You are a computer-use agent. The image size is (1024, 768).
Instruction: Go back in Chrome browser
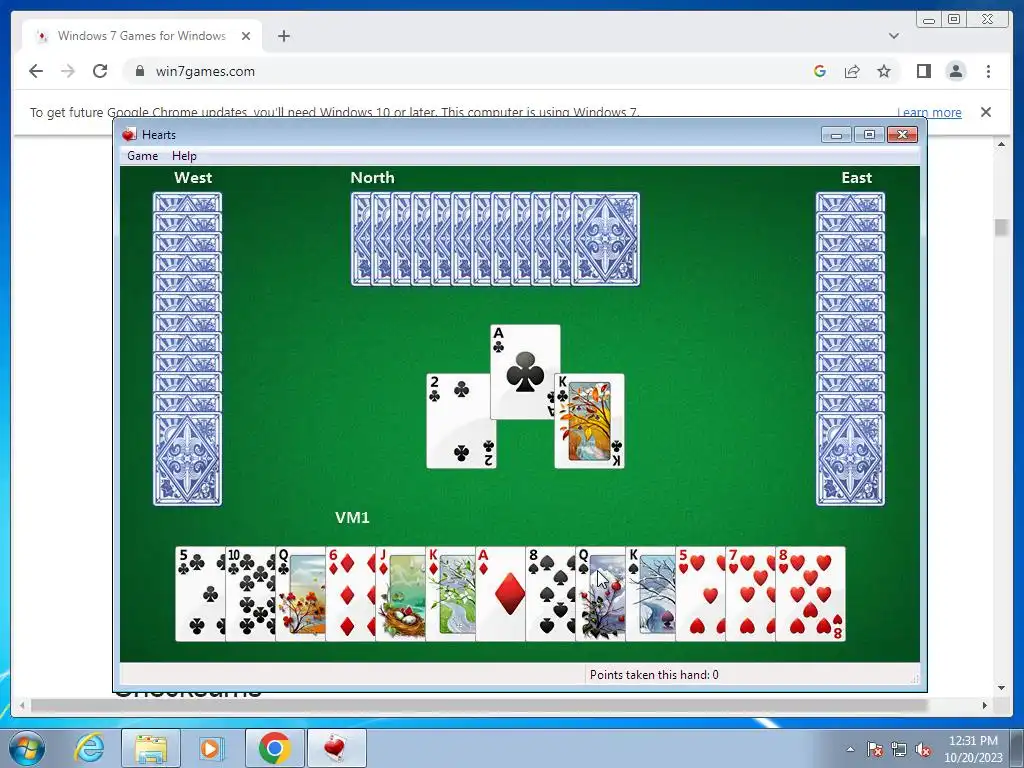pyautogui.click(x=36, y=71)
